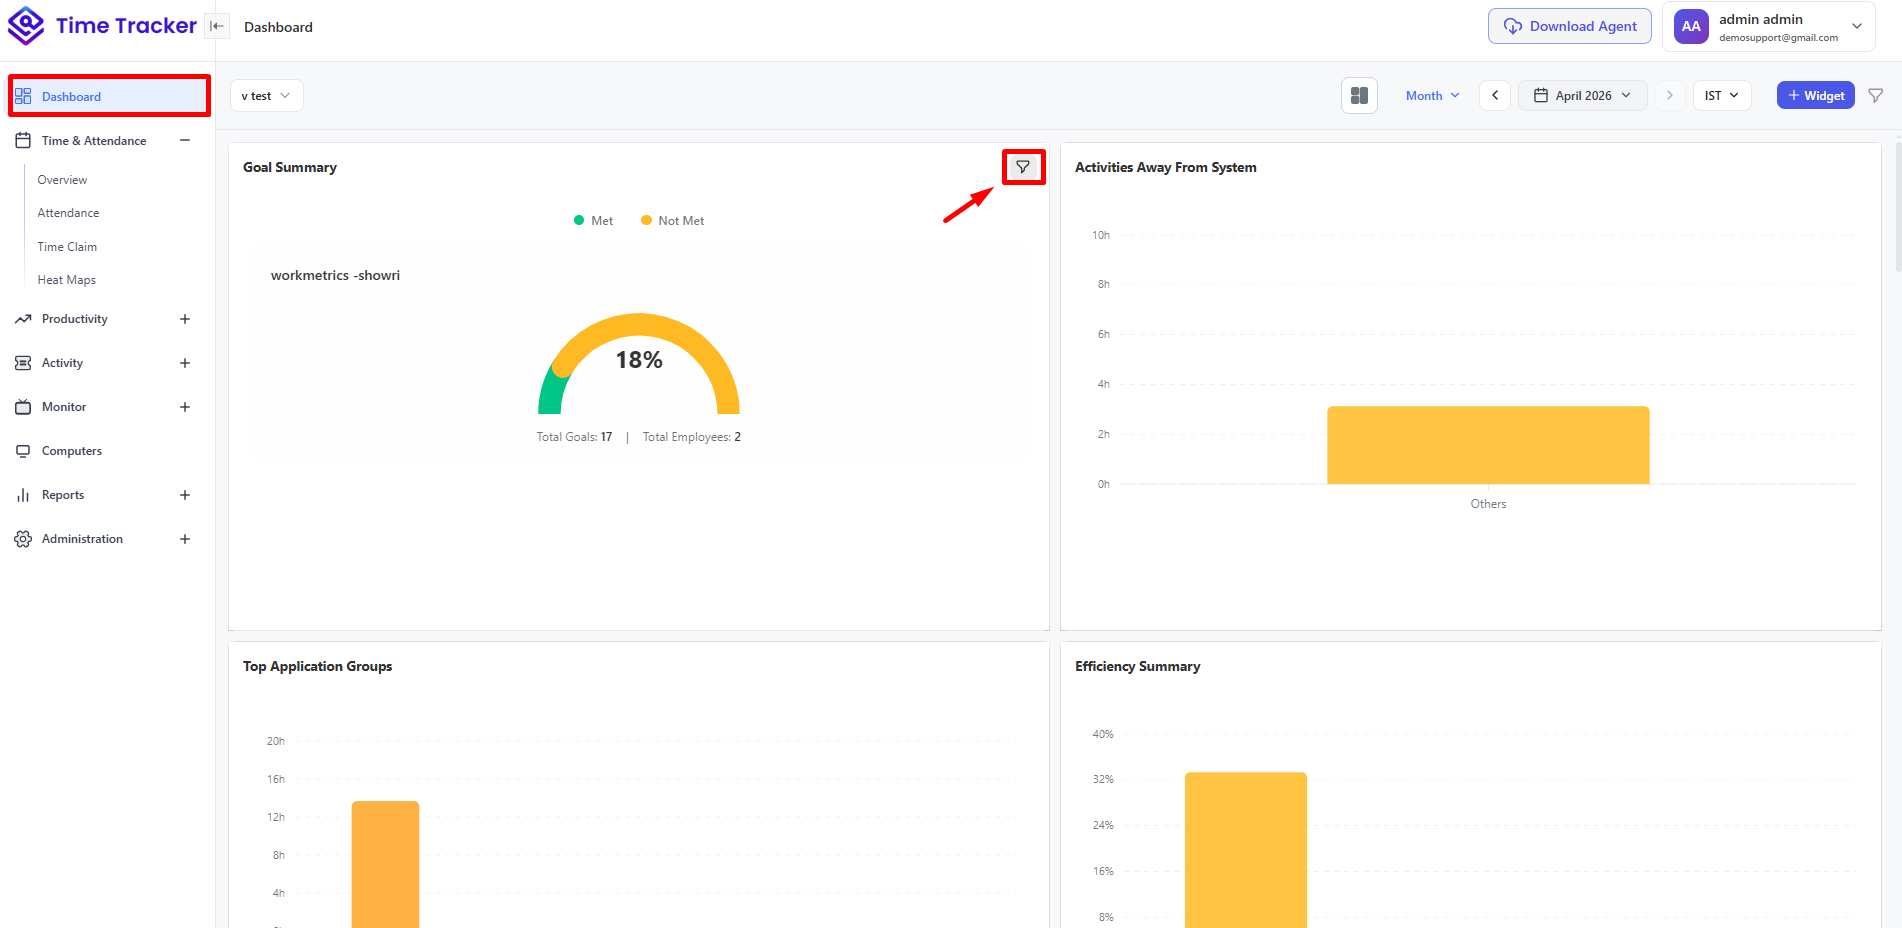Open the 'v test' dashboard dropdown

pos(266,96)
